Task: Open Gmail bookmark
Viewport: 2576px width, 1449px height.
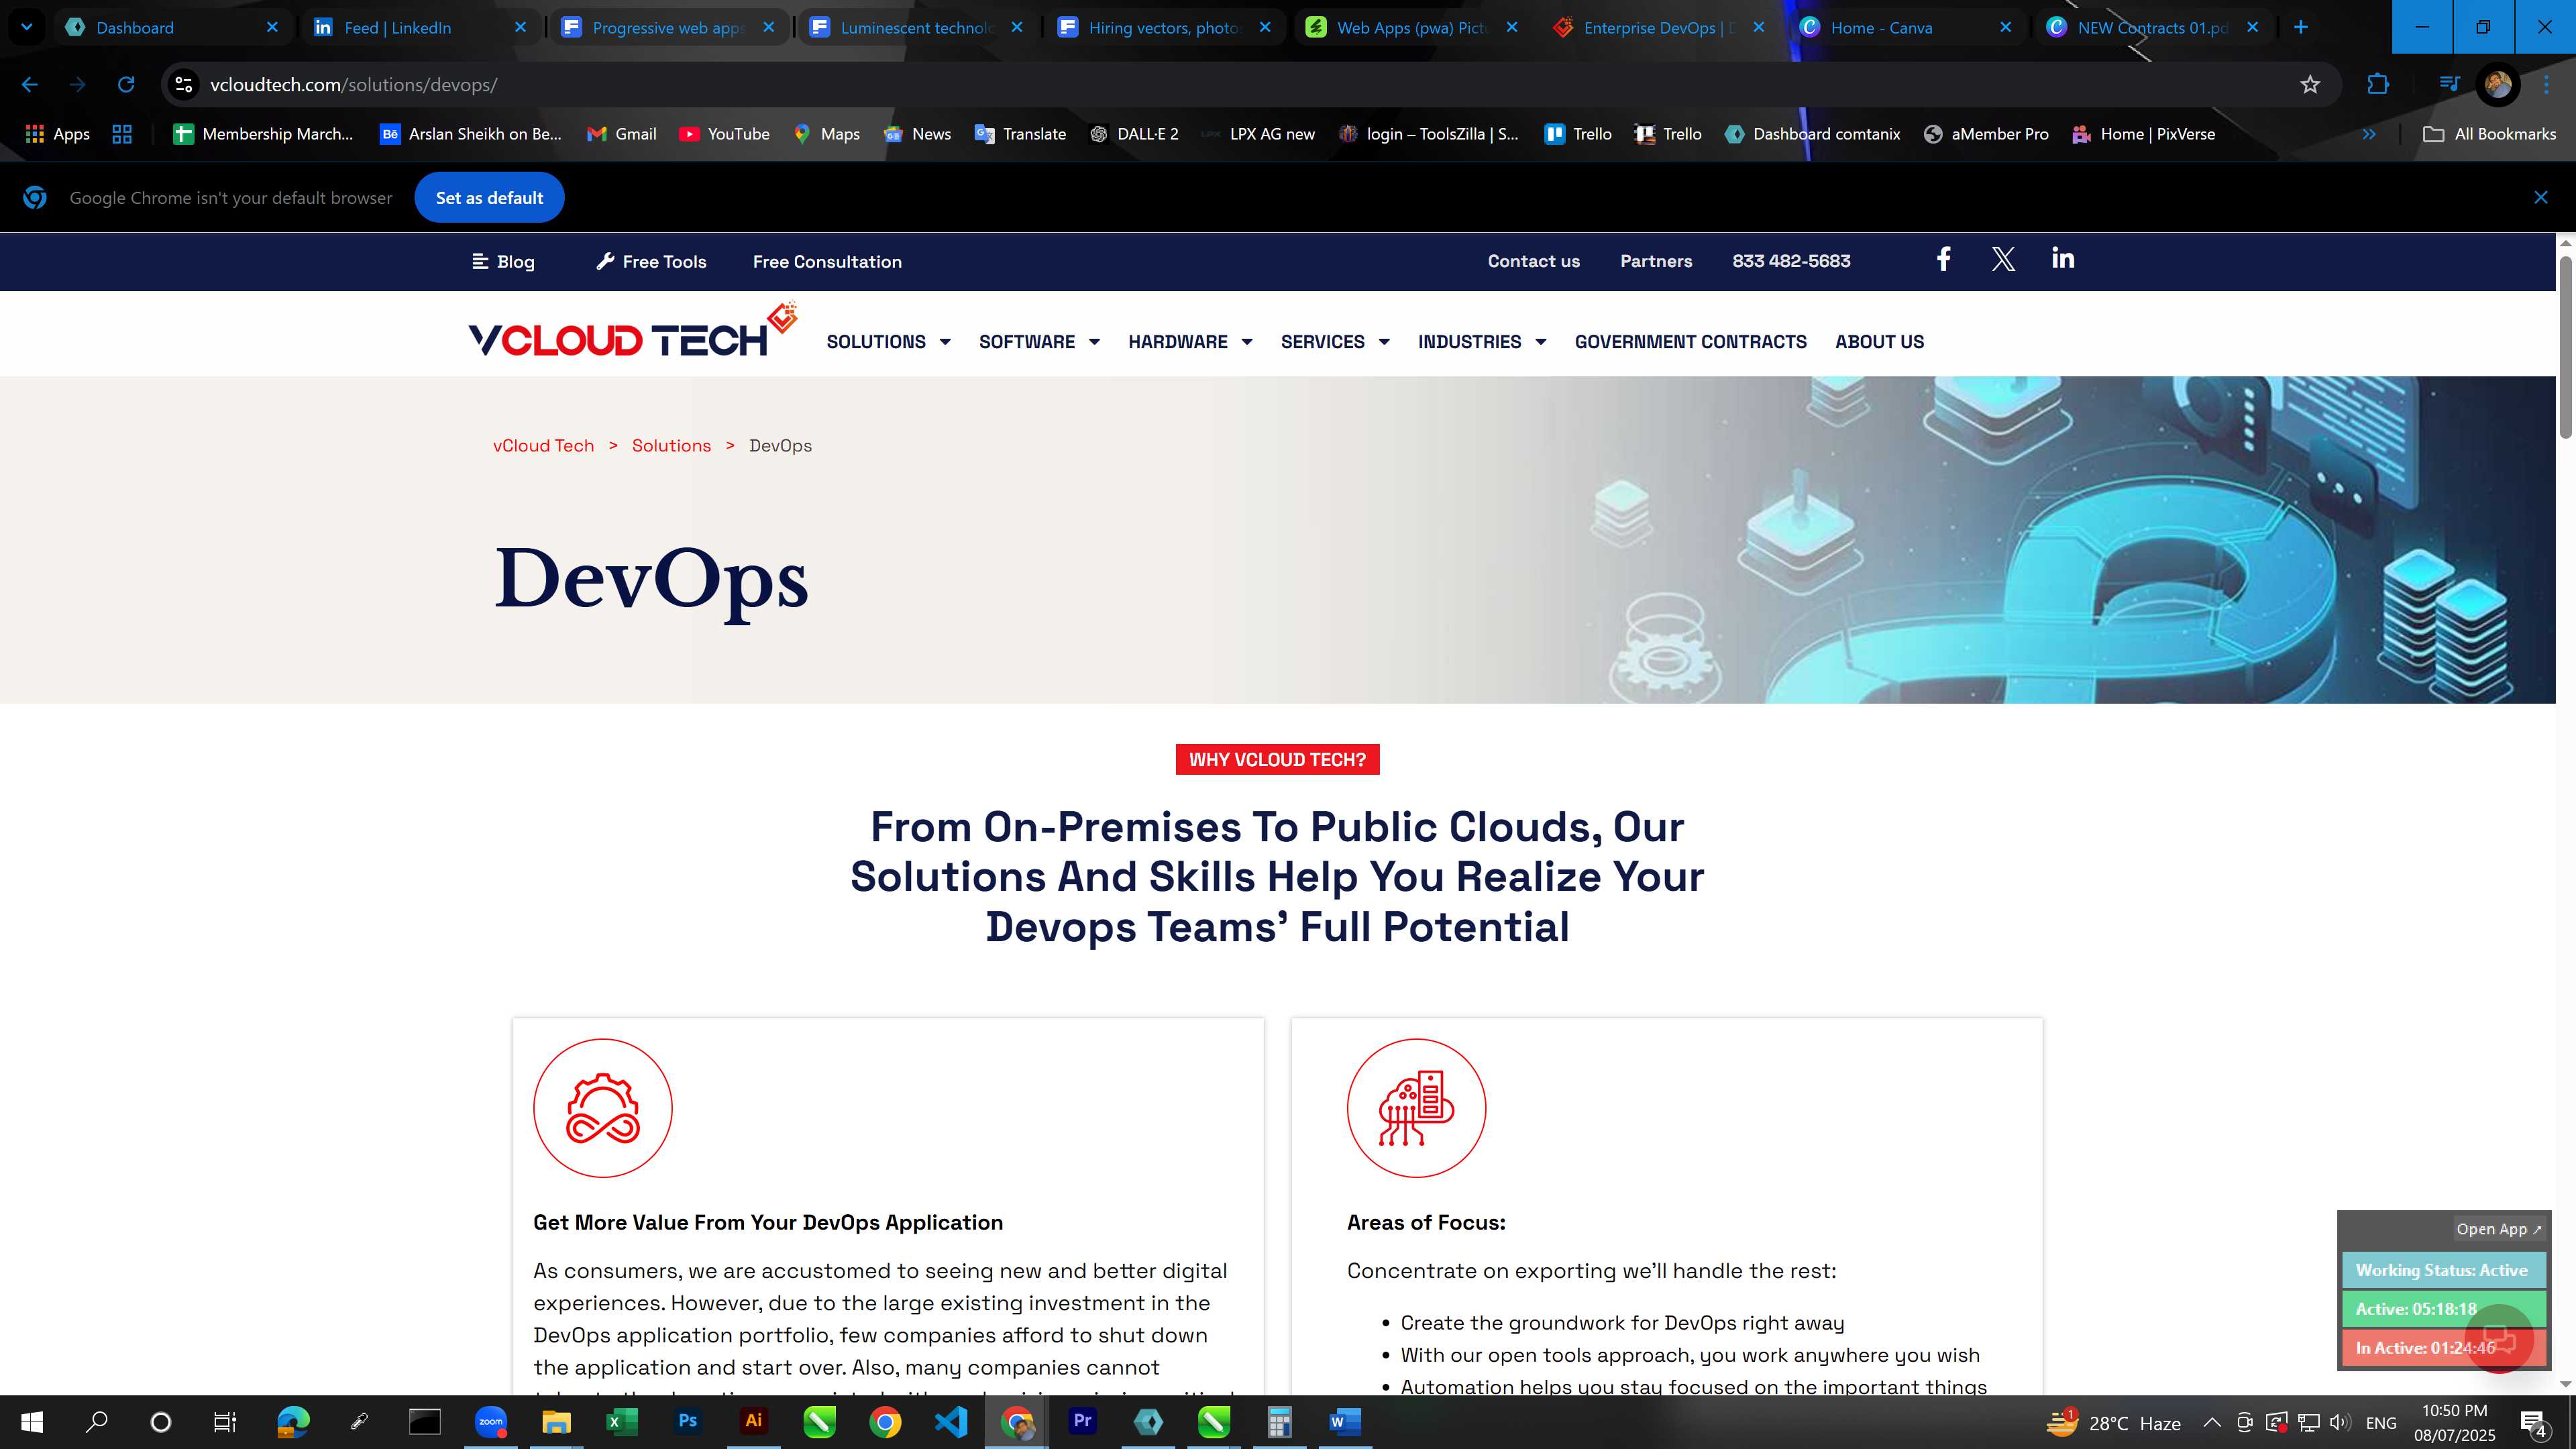Action: click(x=622, y=134)
